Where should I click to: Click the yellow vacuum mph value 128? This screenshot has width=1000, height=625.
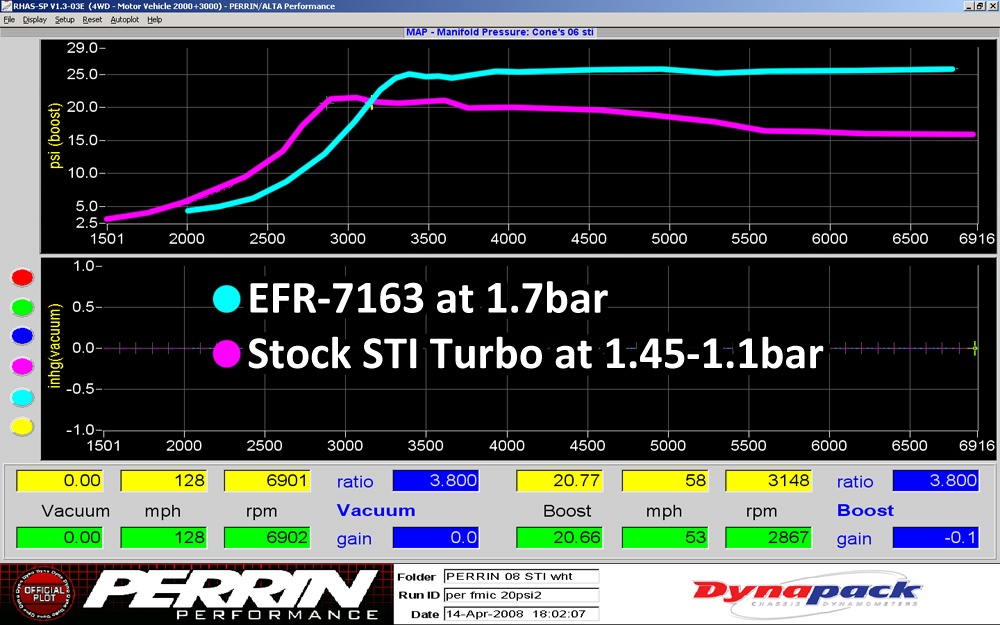point(164,480)
